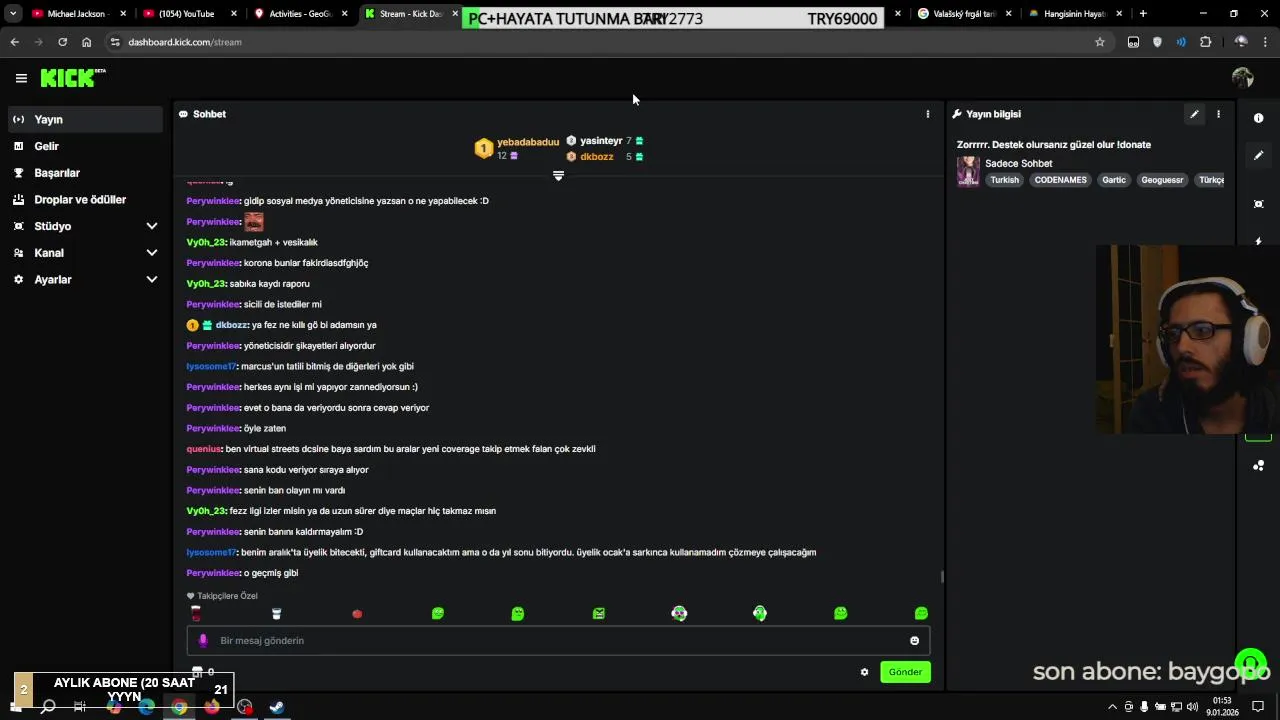This screenshot has height=720, width=1280.
Task: Click the Gartic tag
Action: click(x=1113, y=180)
